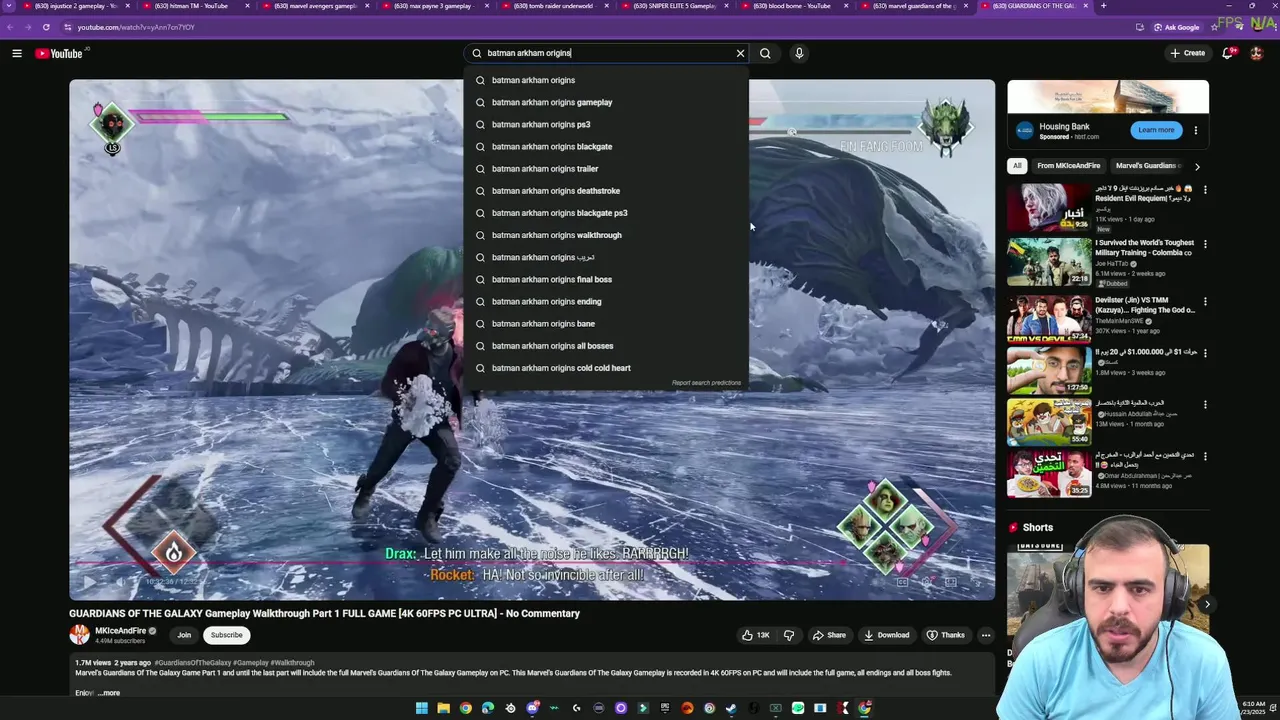The height and width of the screenshot is (720, 1280).
Task: Choose 'batman arkham origins final boss' suggestion
Action: click(x=606, y=279)
